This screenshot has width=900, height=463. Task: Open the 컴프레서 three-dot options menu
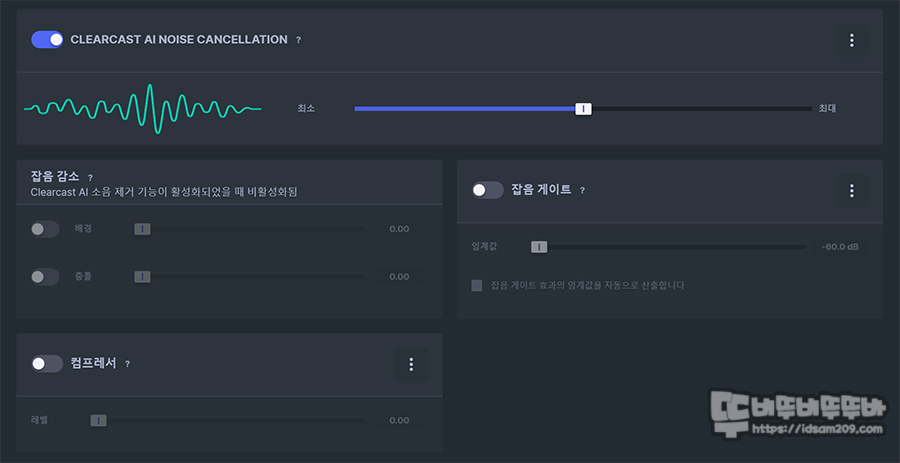coord(411,364)
